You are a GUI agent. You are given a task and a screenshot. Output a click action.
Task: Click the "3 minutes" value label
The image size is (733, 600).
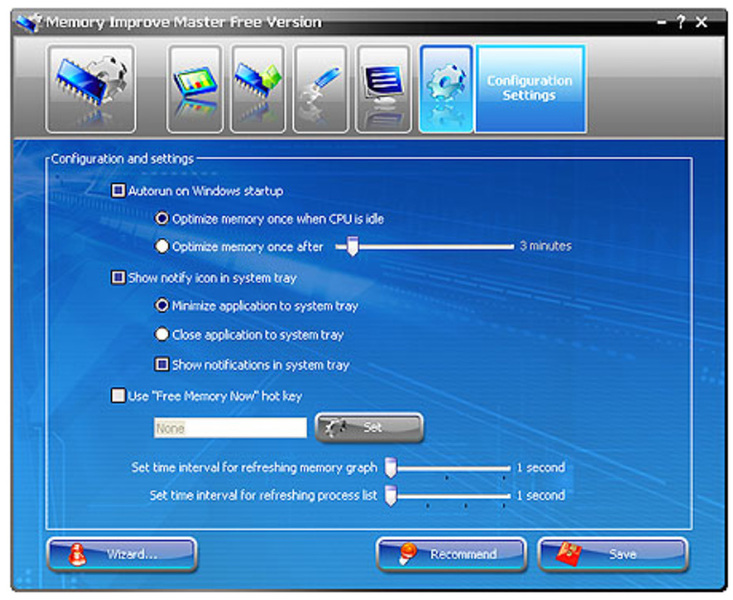point(546,246)
